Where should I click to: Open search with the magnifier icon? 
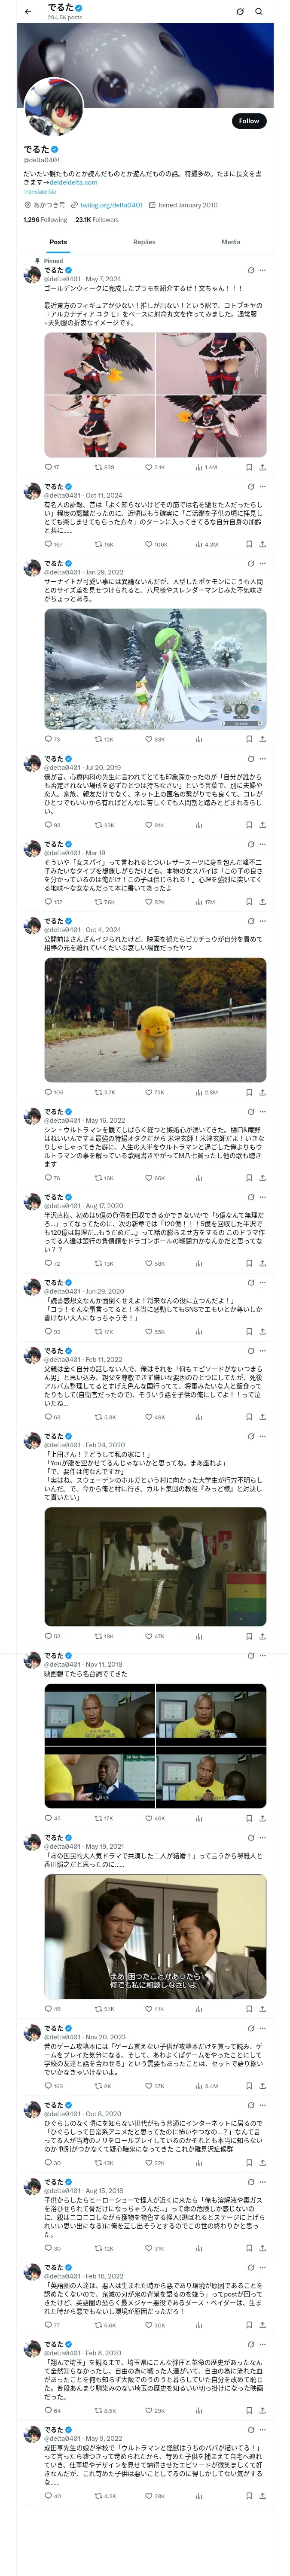(x=259, y=12)
